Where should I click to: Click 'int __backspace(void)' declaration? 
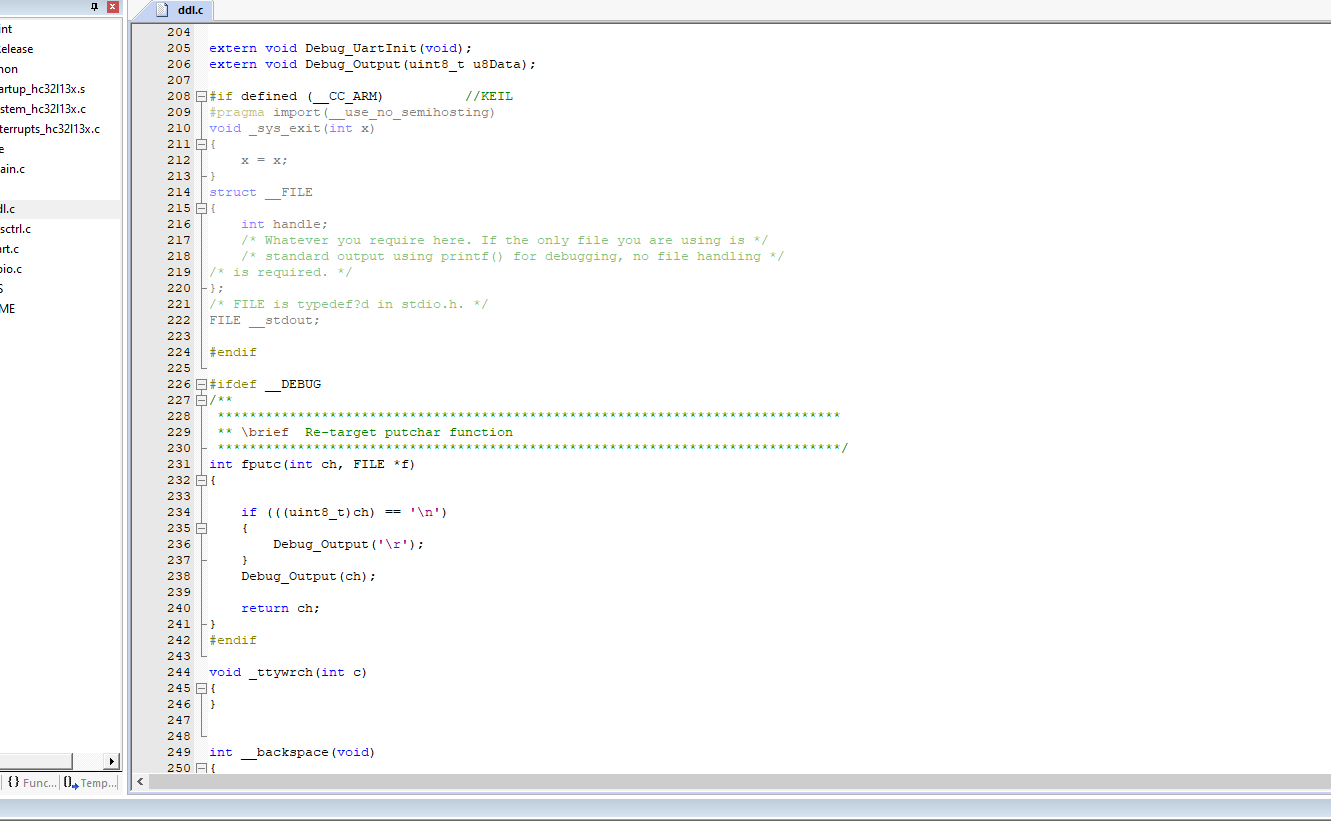pos(292,752)
